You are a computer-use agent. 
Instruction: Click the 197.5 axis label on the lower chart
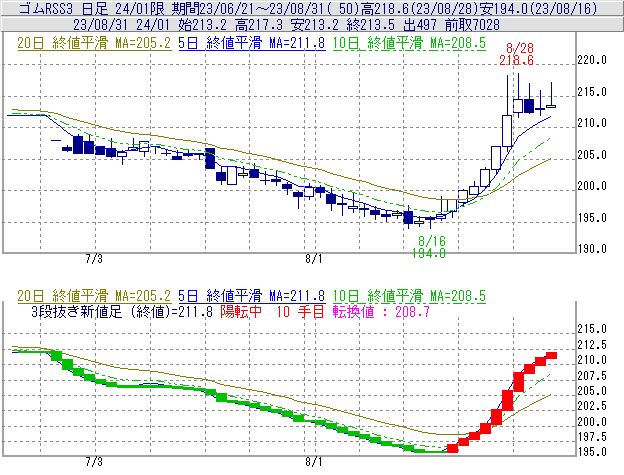(592, 437)
